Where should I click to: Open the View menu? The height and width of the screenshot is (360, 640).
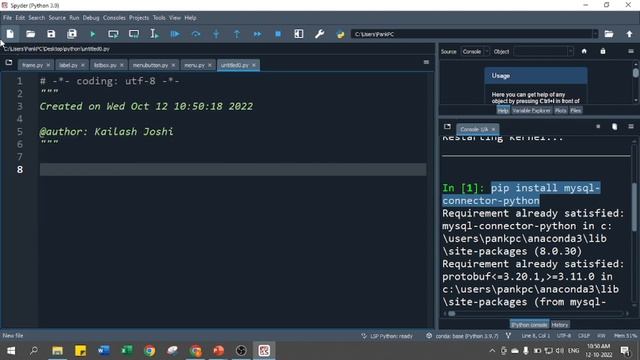tap(175, 18)
